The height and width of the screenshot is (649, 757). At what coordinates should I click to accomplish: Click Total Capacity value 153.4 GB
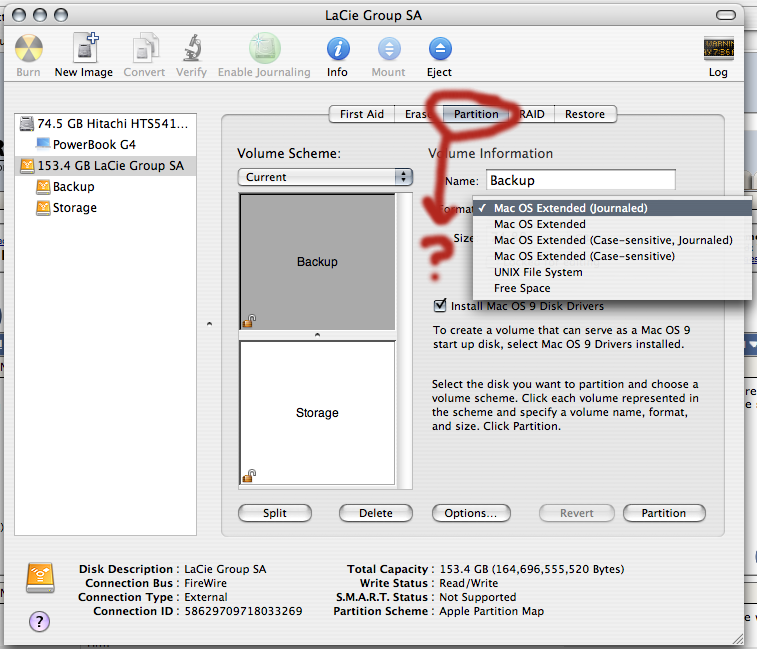(x=532, y=569)
